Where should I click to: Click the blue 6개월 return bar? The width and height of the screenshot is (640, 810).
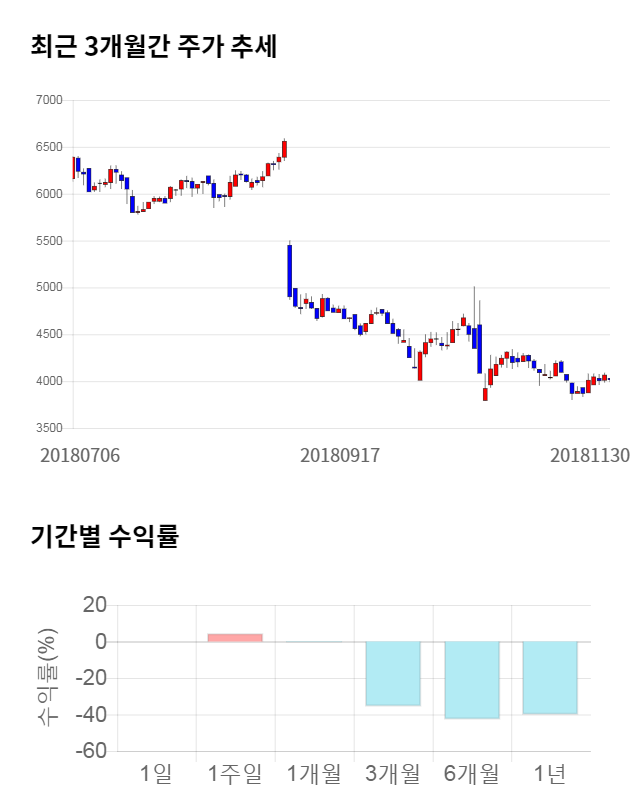(x=472, y=680)
